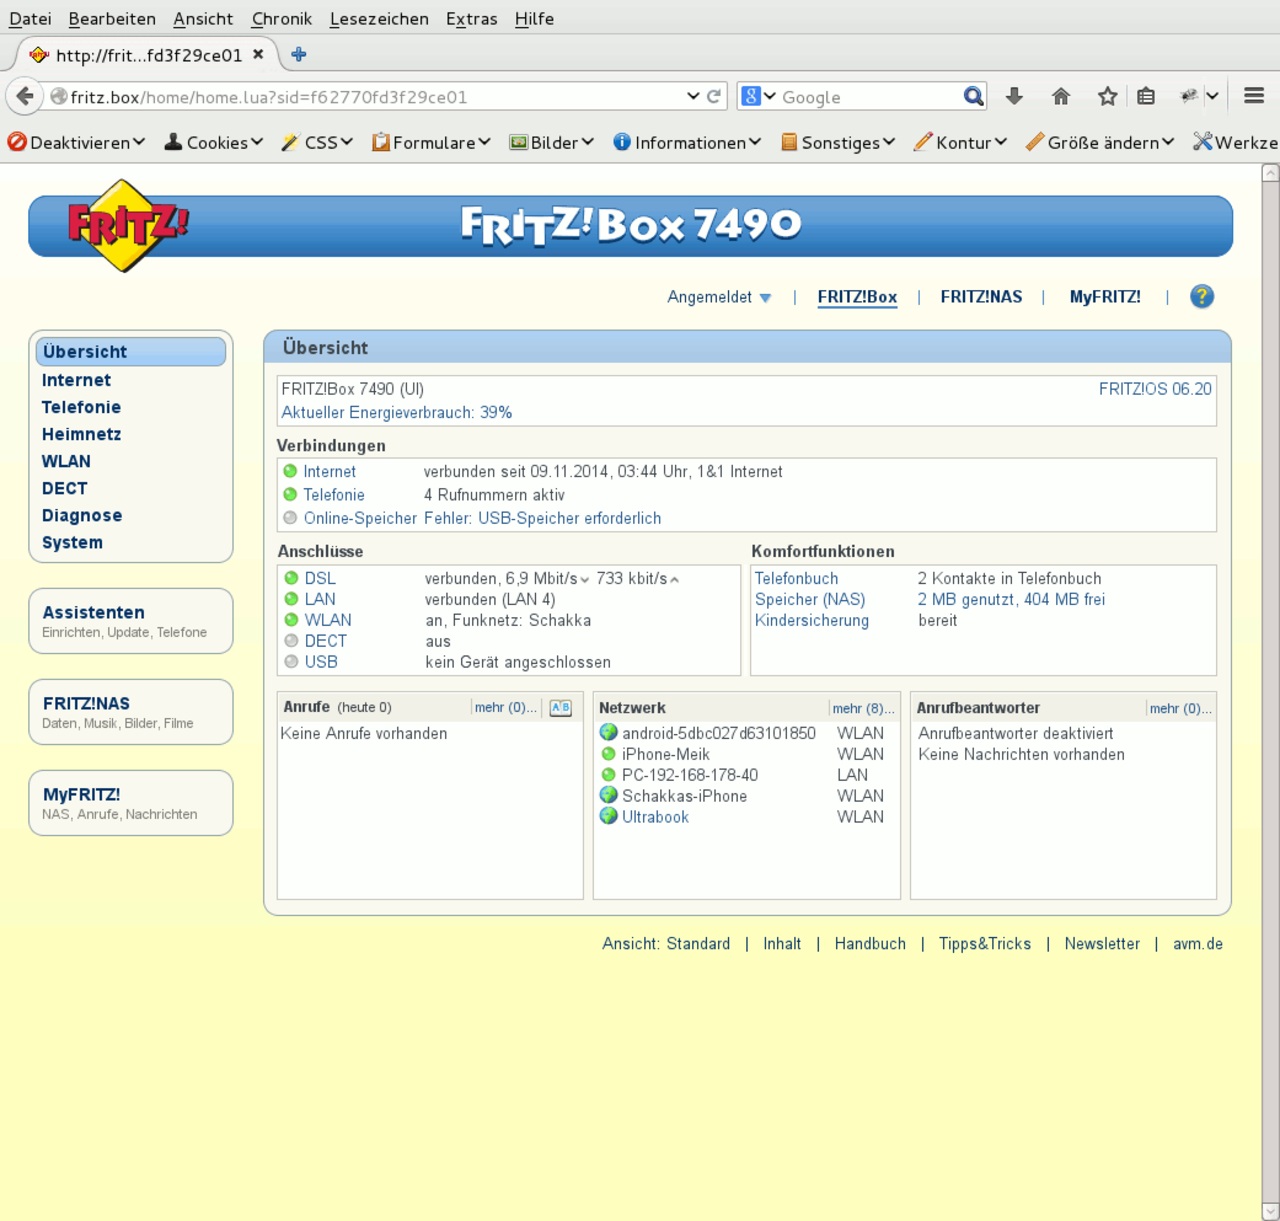Open the Assistenten box
Image resolution: width=1280 pixels, height=1221 pixels.
(x=131, y=621)
